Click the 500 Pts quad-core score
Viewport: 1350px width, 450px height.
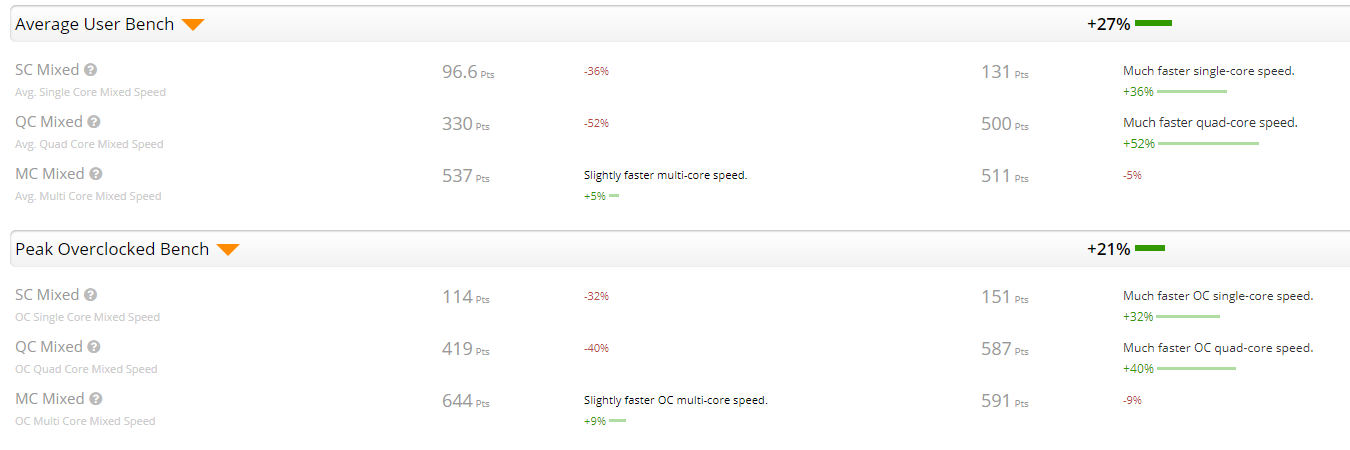coord(1005,124)
